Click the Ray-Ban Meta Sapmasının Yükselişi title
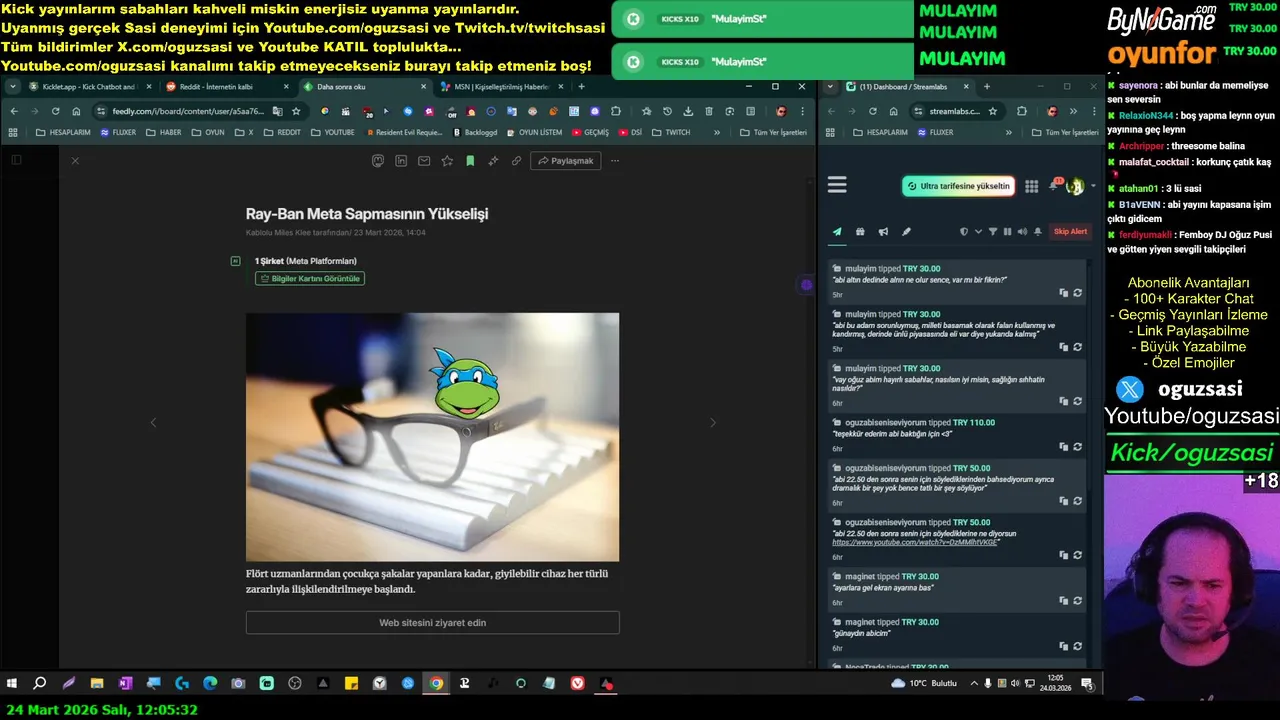 pos(367,214)
